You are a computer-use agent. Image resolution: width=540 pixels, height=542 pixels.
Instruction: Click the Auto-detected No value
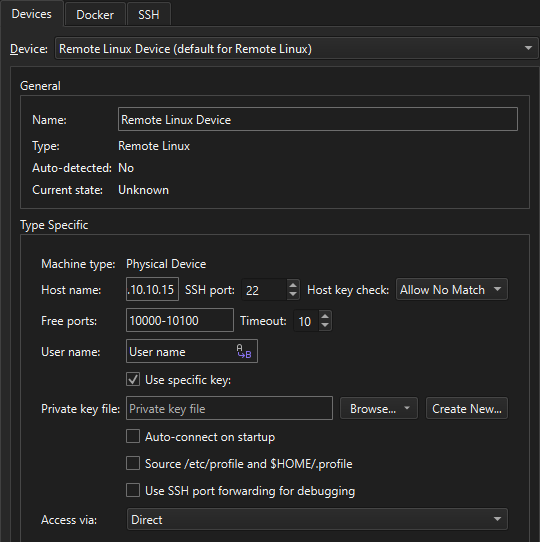point(126,168)
